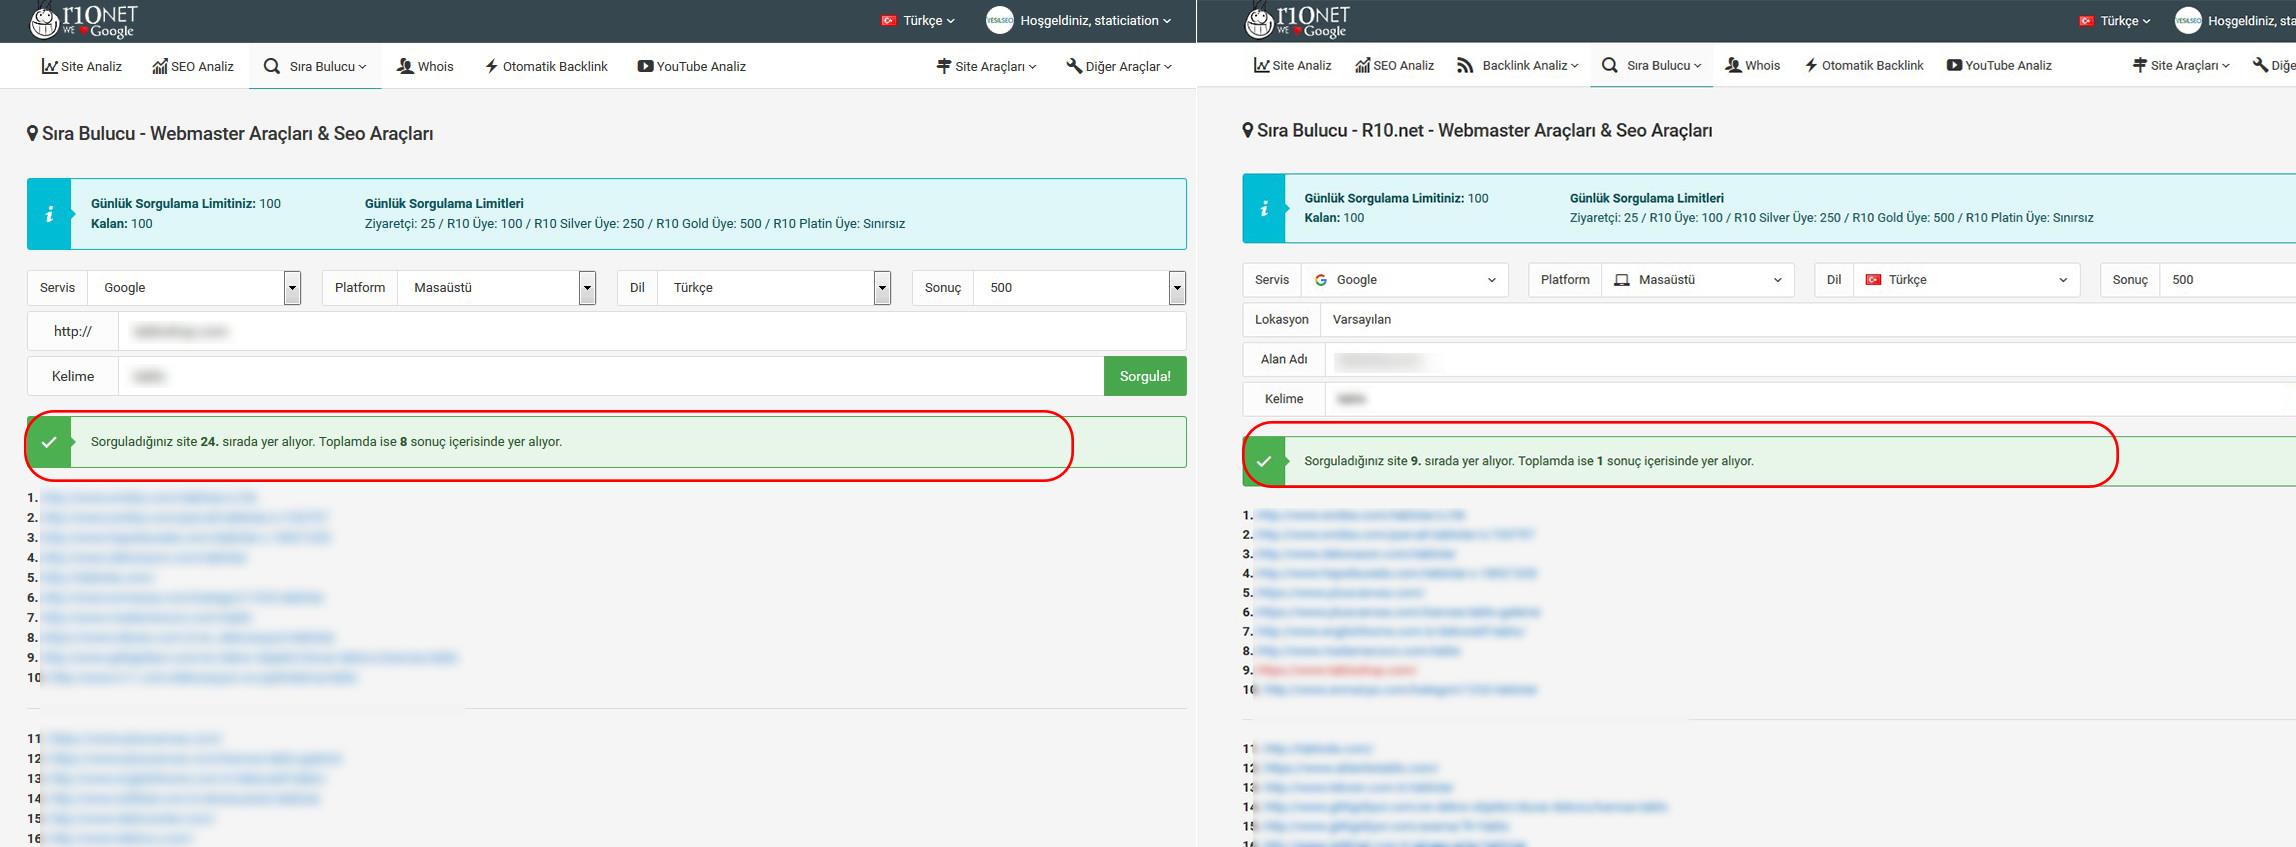Open YouTube Analiz link on right page
This screenshot has height=847, width=2296.
(1999, 65)
